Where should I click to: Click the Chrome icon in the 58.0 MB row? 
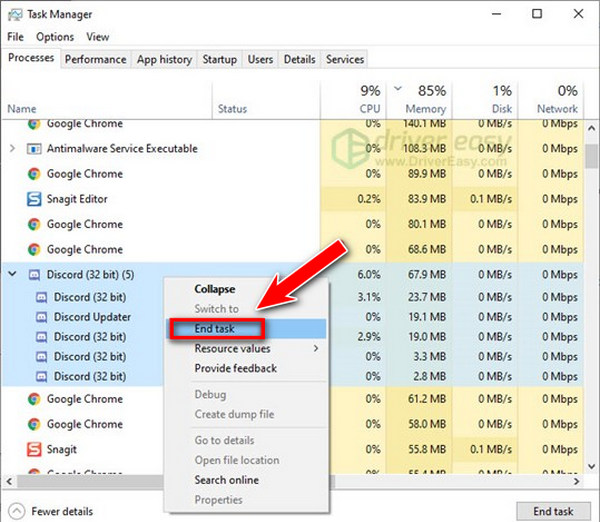pos(34,424)
